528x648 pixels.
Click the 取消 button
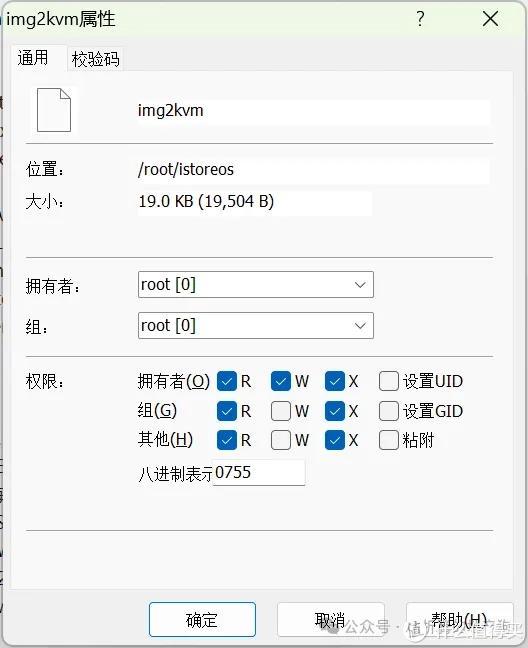click(x=331, y=619)
